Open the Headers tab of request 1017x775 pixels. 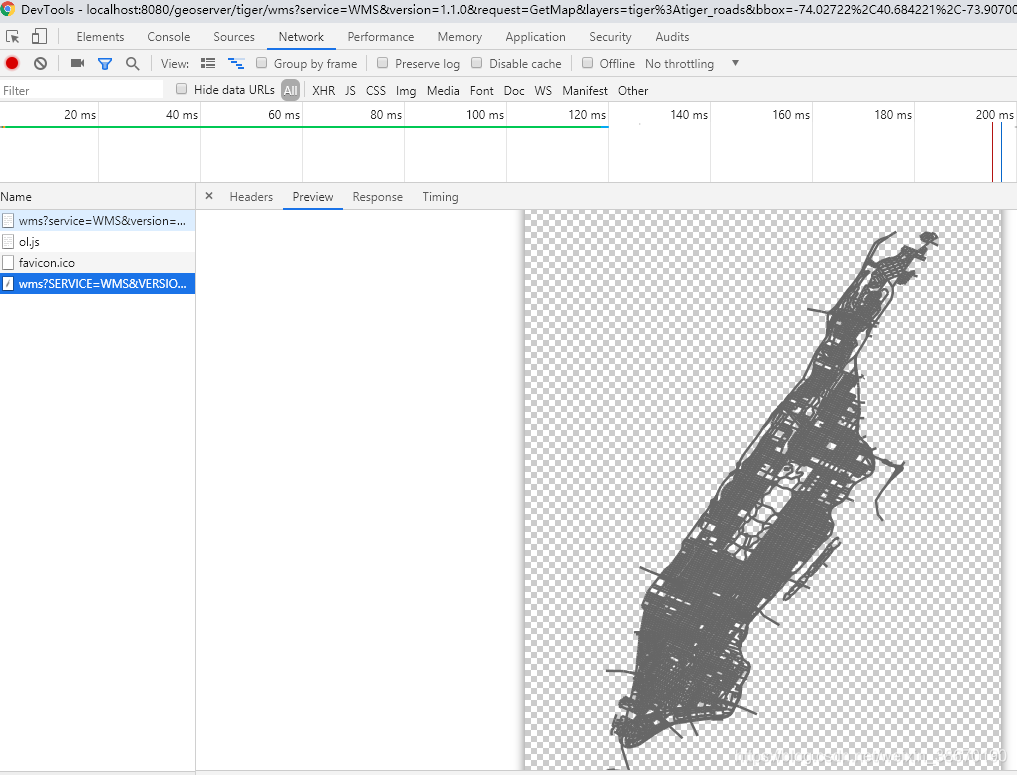click(251, 197)
